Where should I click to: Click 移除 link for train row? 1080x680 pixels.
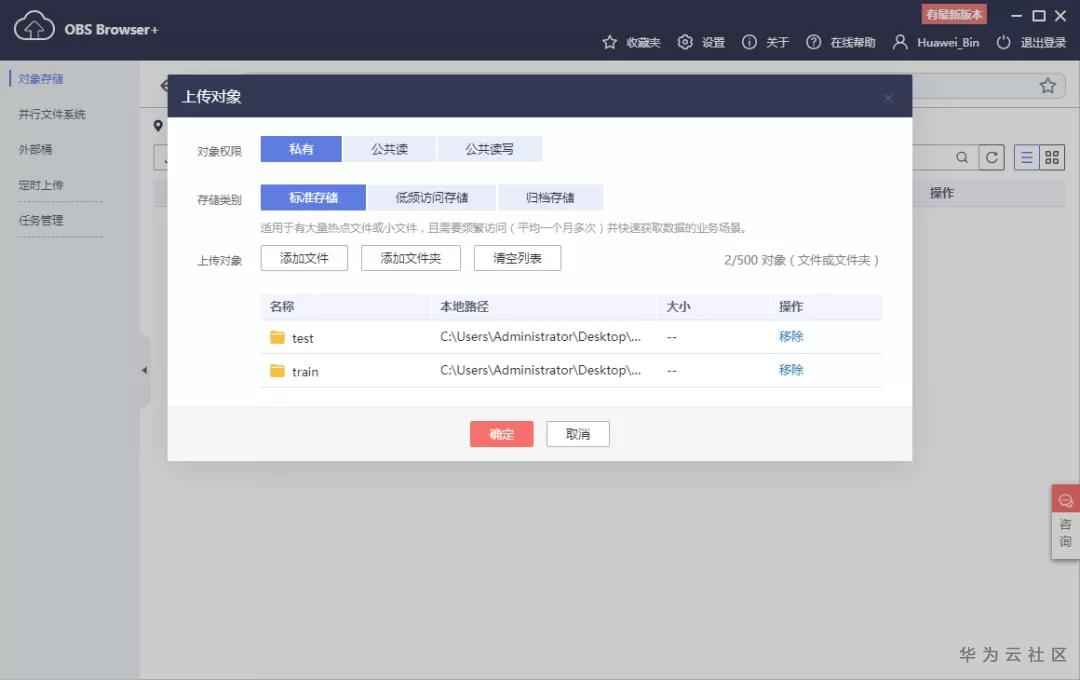pos(791,370)
